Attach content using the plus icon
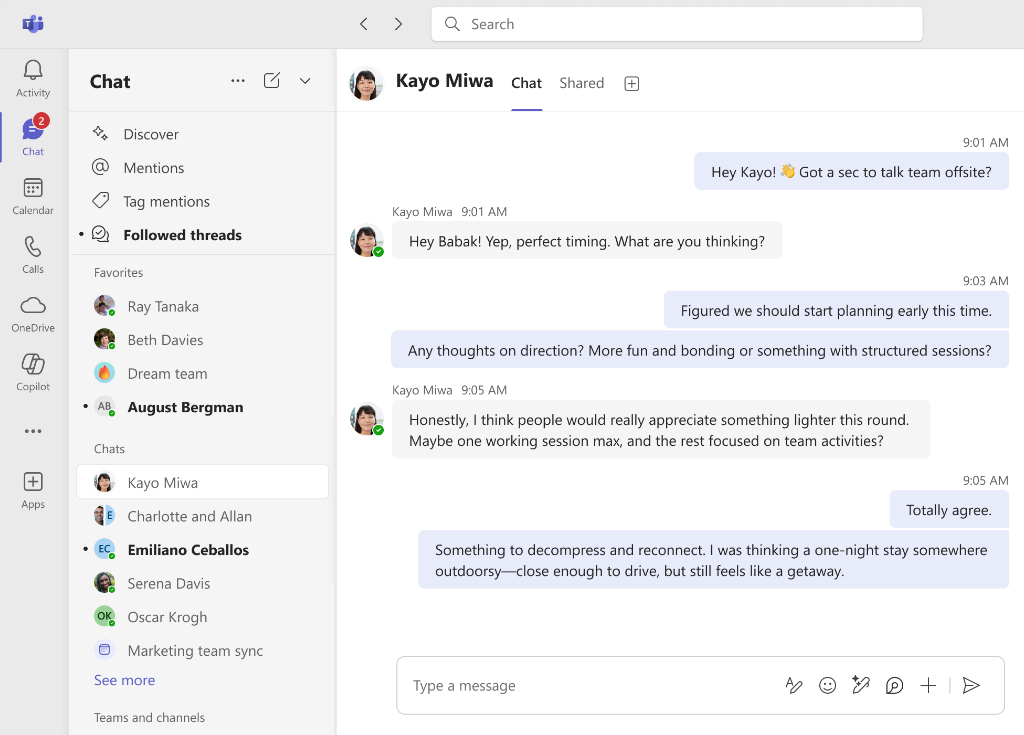This screenshot has height=735, width=1024. click(x=928, y=685)
